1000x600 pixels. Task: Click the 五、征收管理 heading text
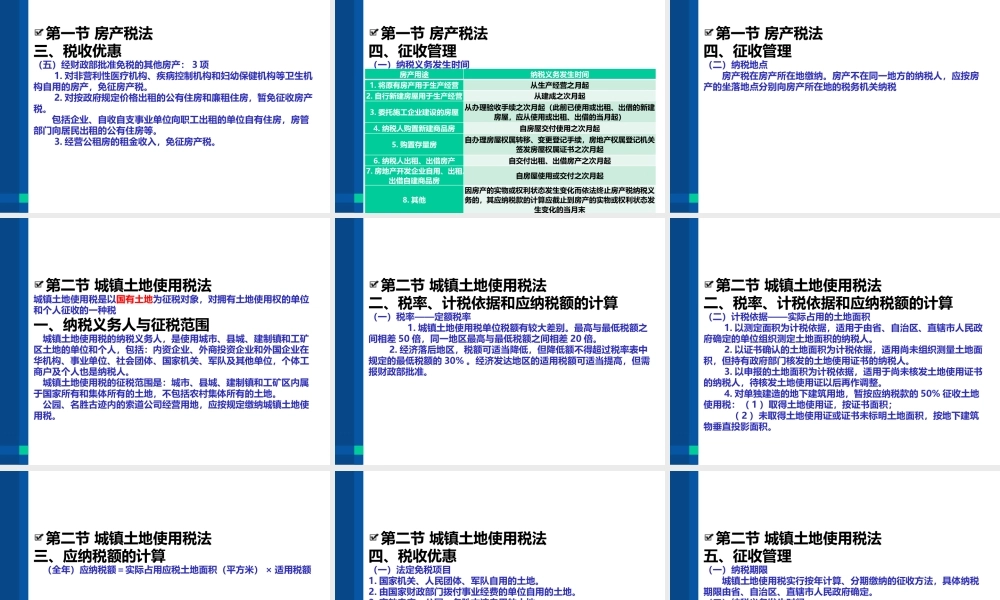tap(749, 554)
